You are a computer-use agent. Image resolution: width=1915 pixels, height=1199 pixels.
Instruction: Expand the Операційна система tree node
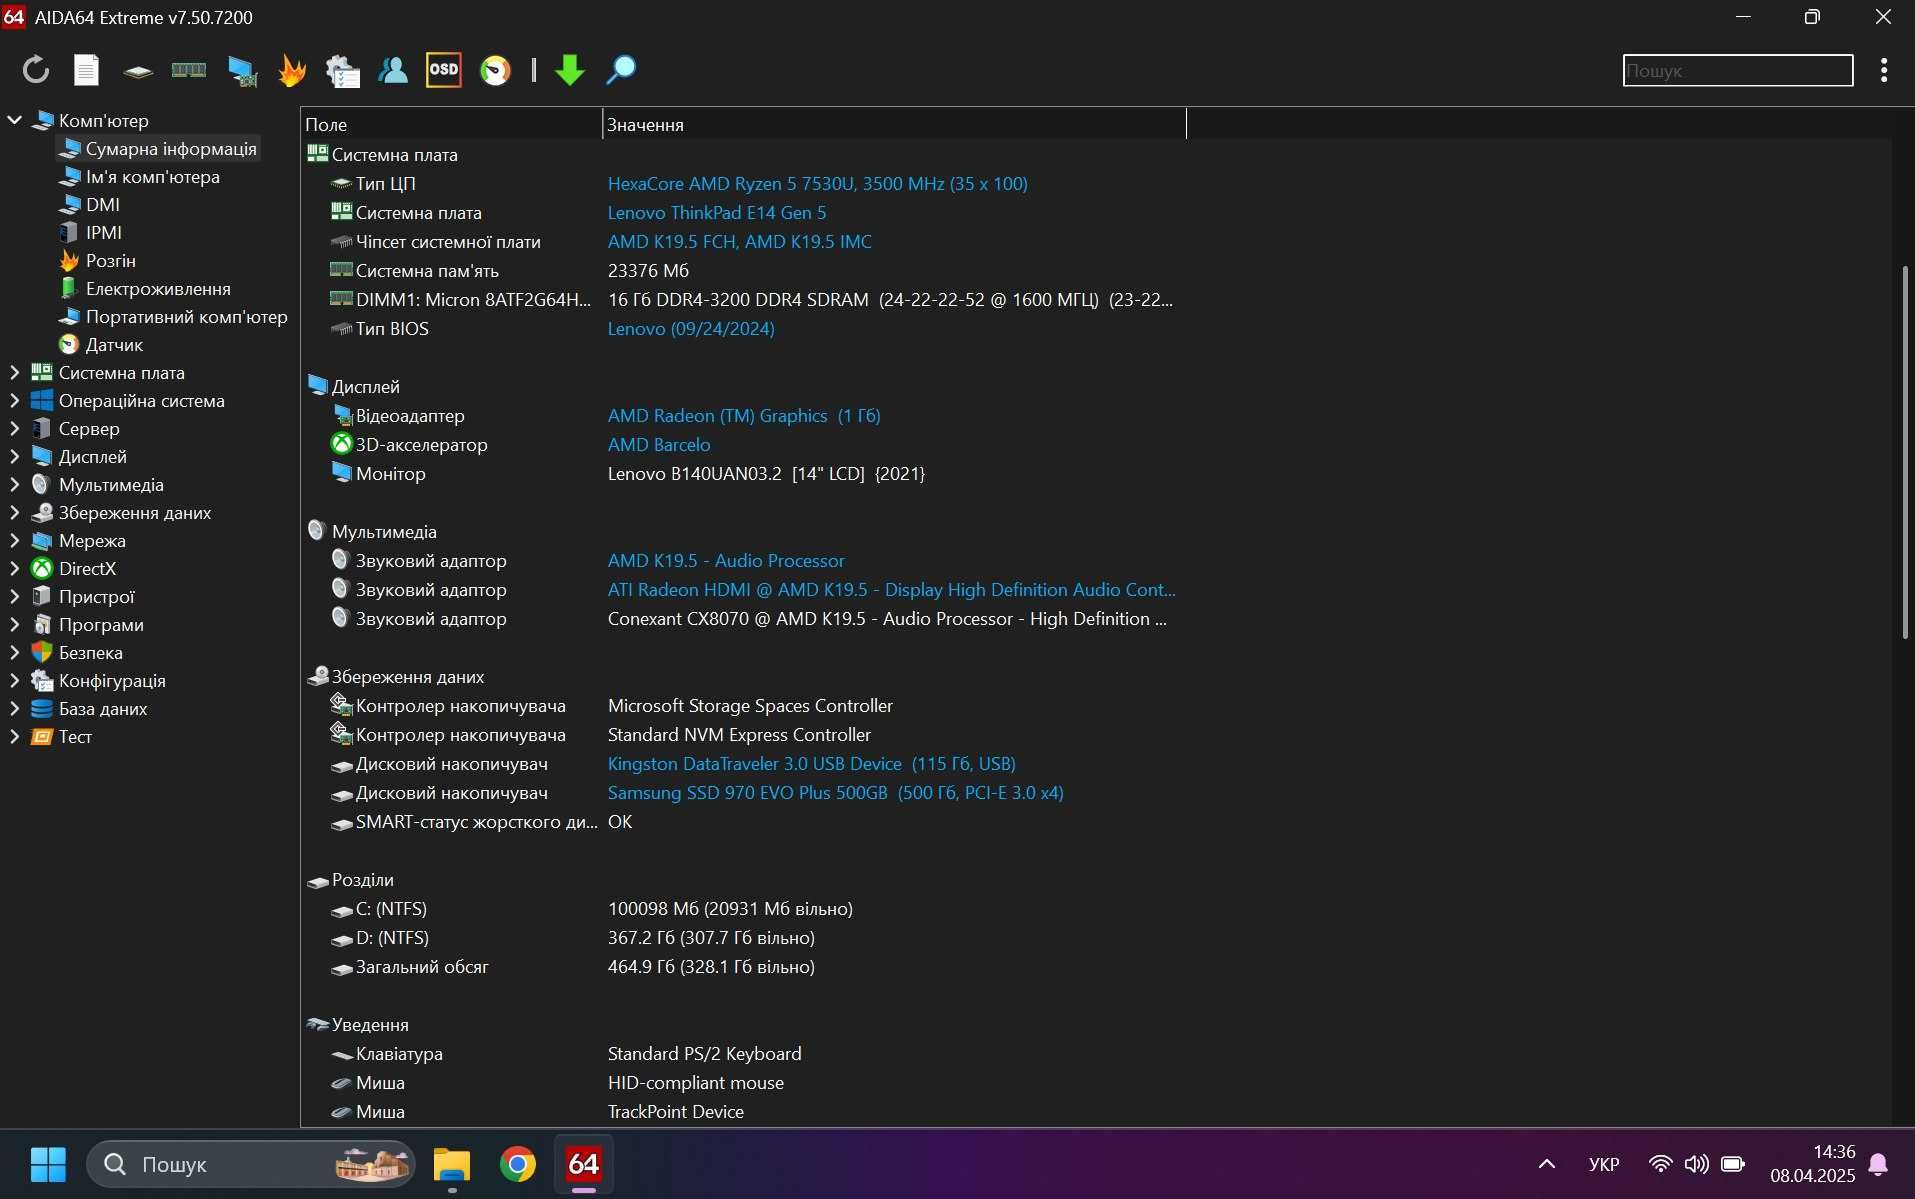point(14,400)
